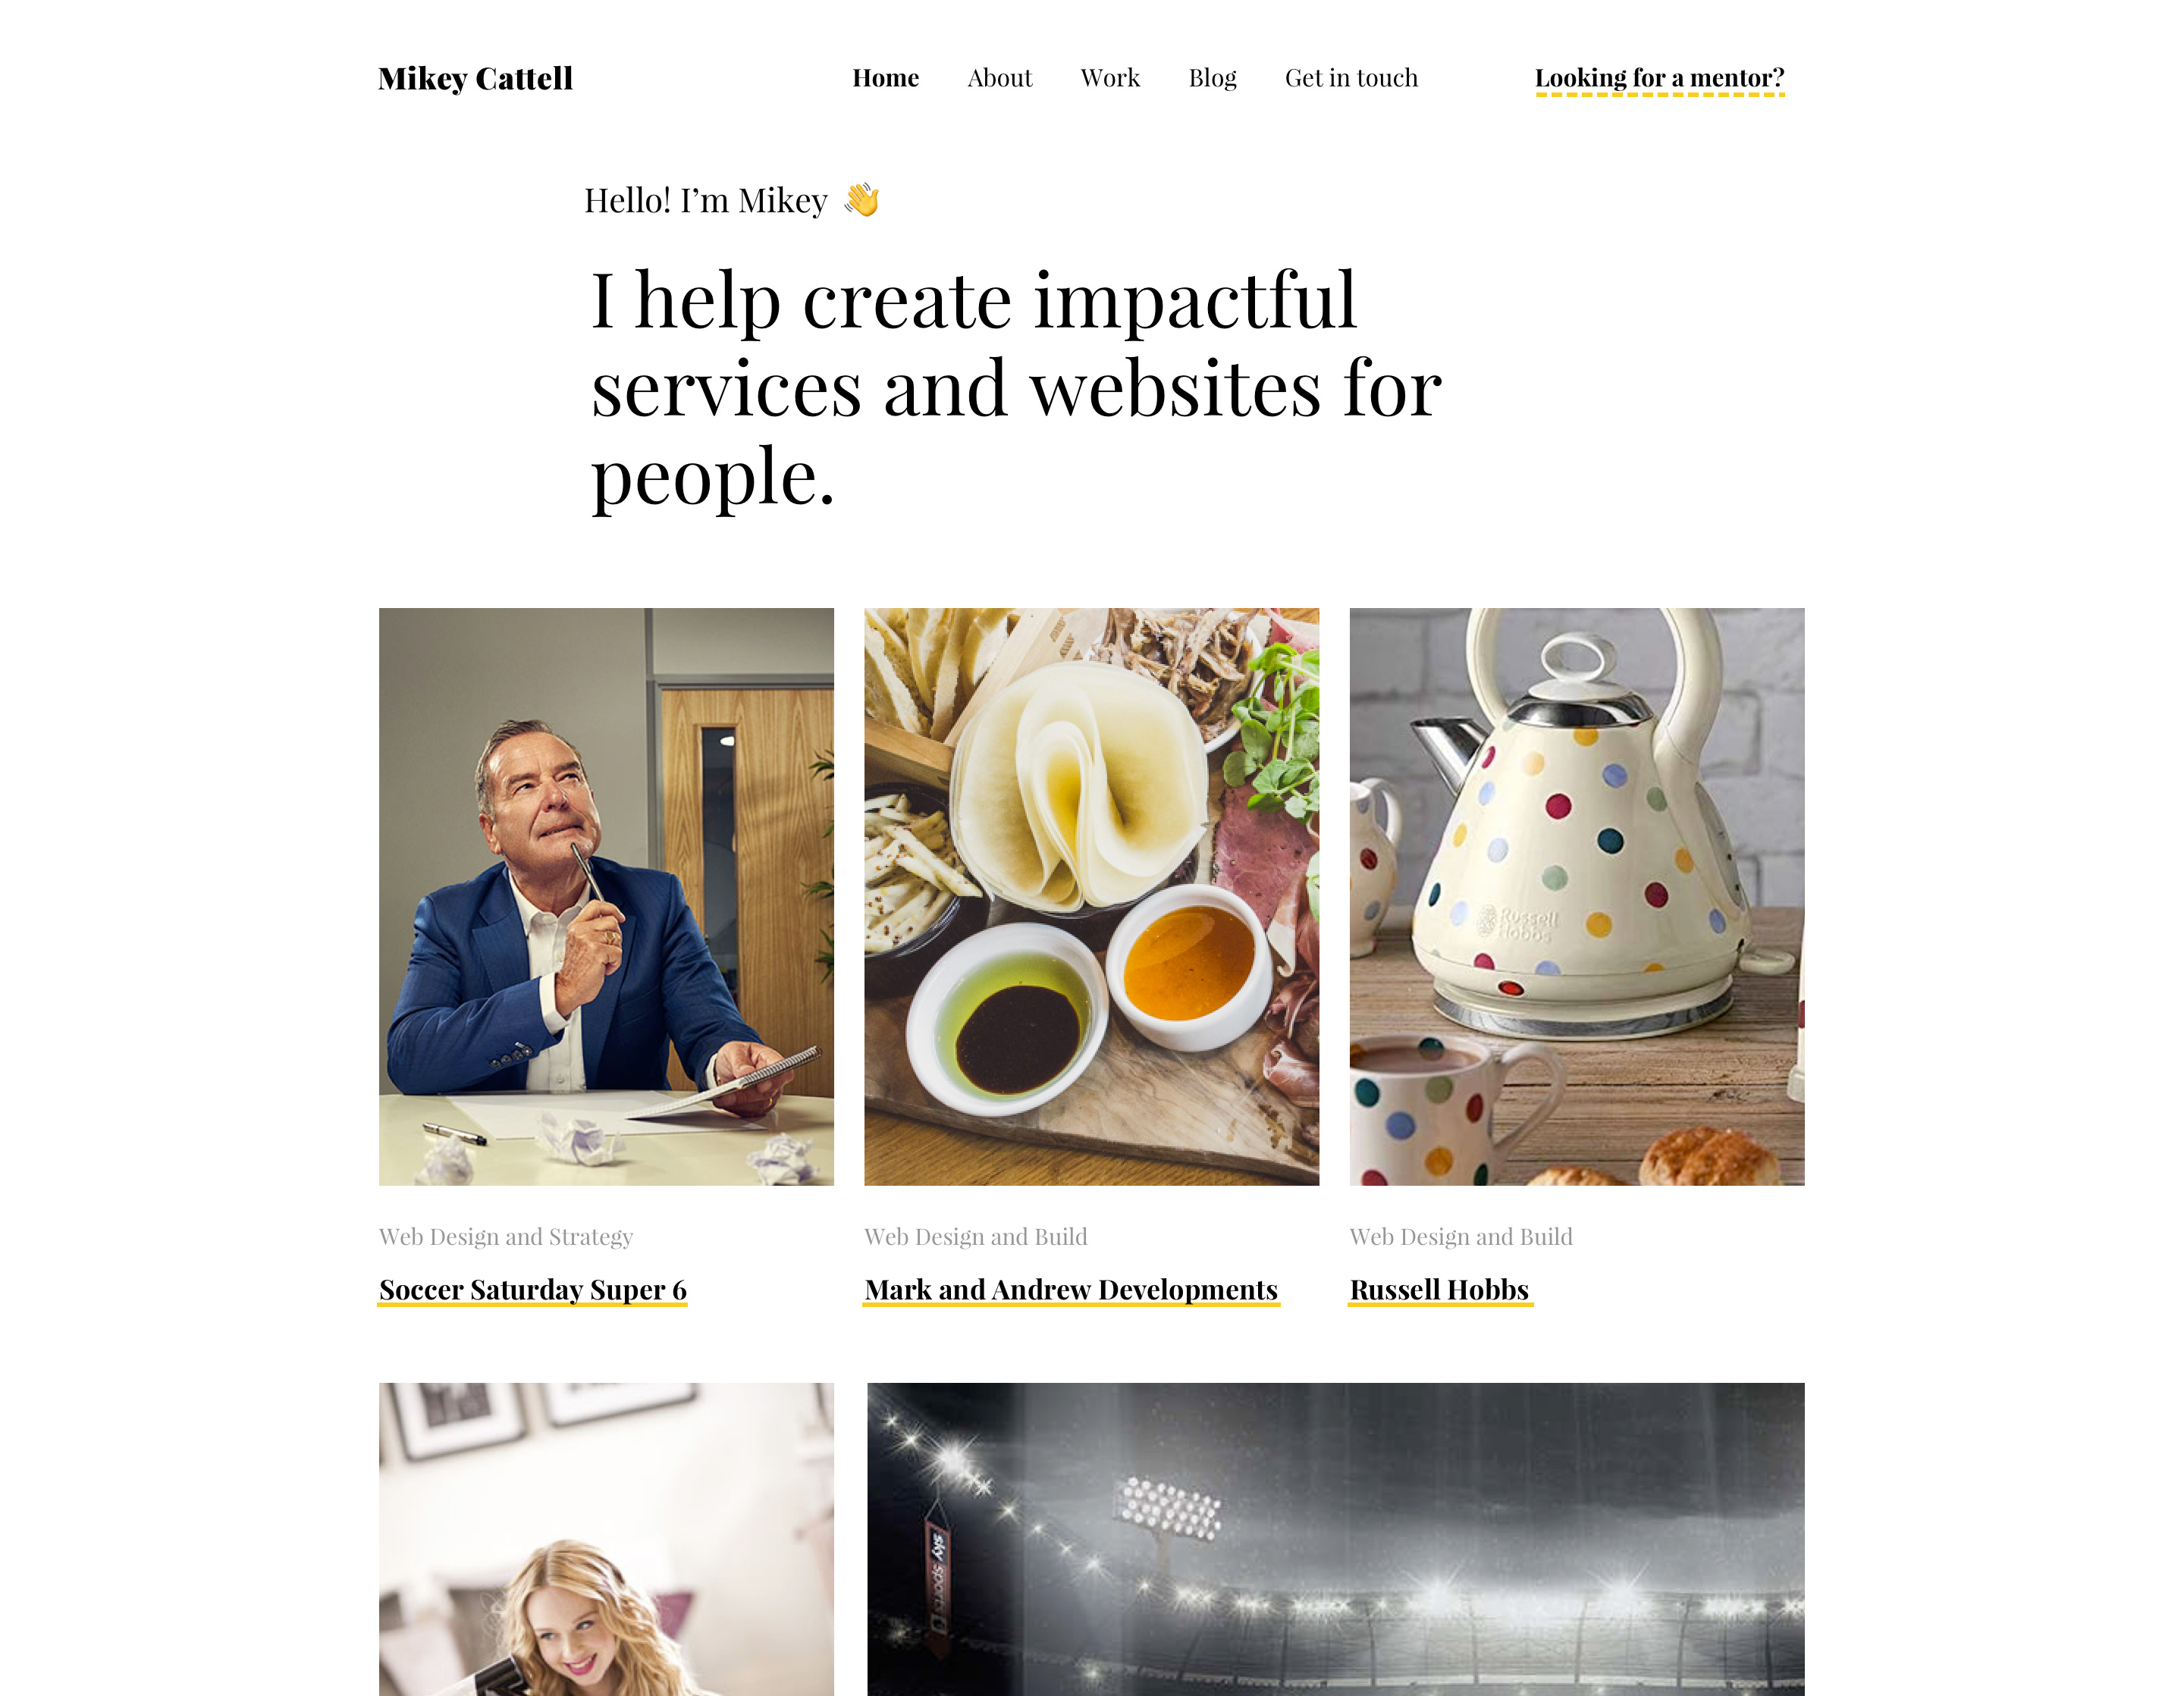The width and height of the screenshot is (2184, 1696).
Task: Open Mark and Andrew Developments link
Action: [1071, 1290]
